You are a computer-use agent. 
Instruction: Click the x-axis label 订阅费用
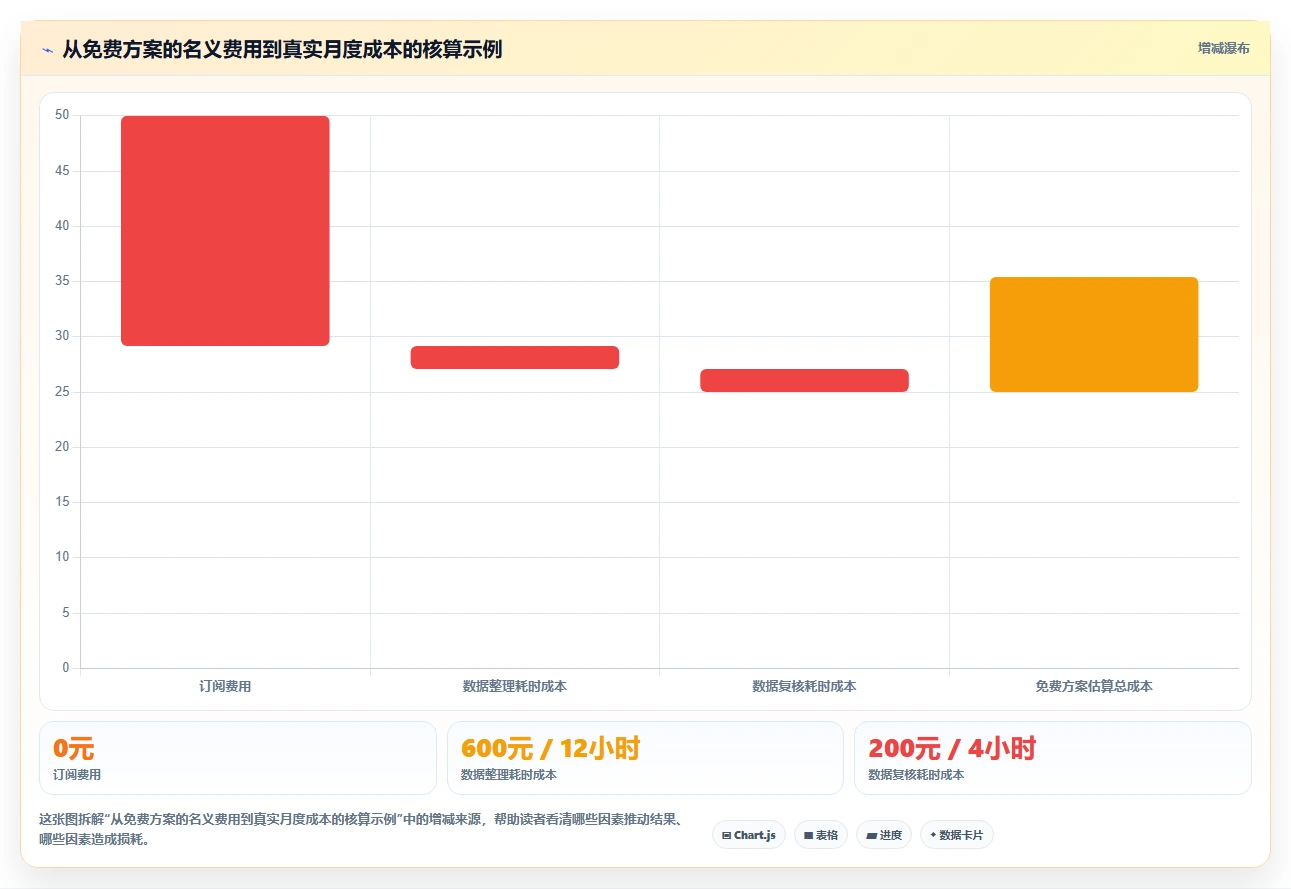[225, 686]
